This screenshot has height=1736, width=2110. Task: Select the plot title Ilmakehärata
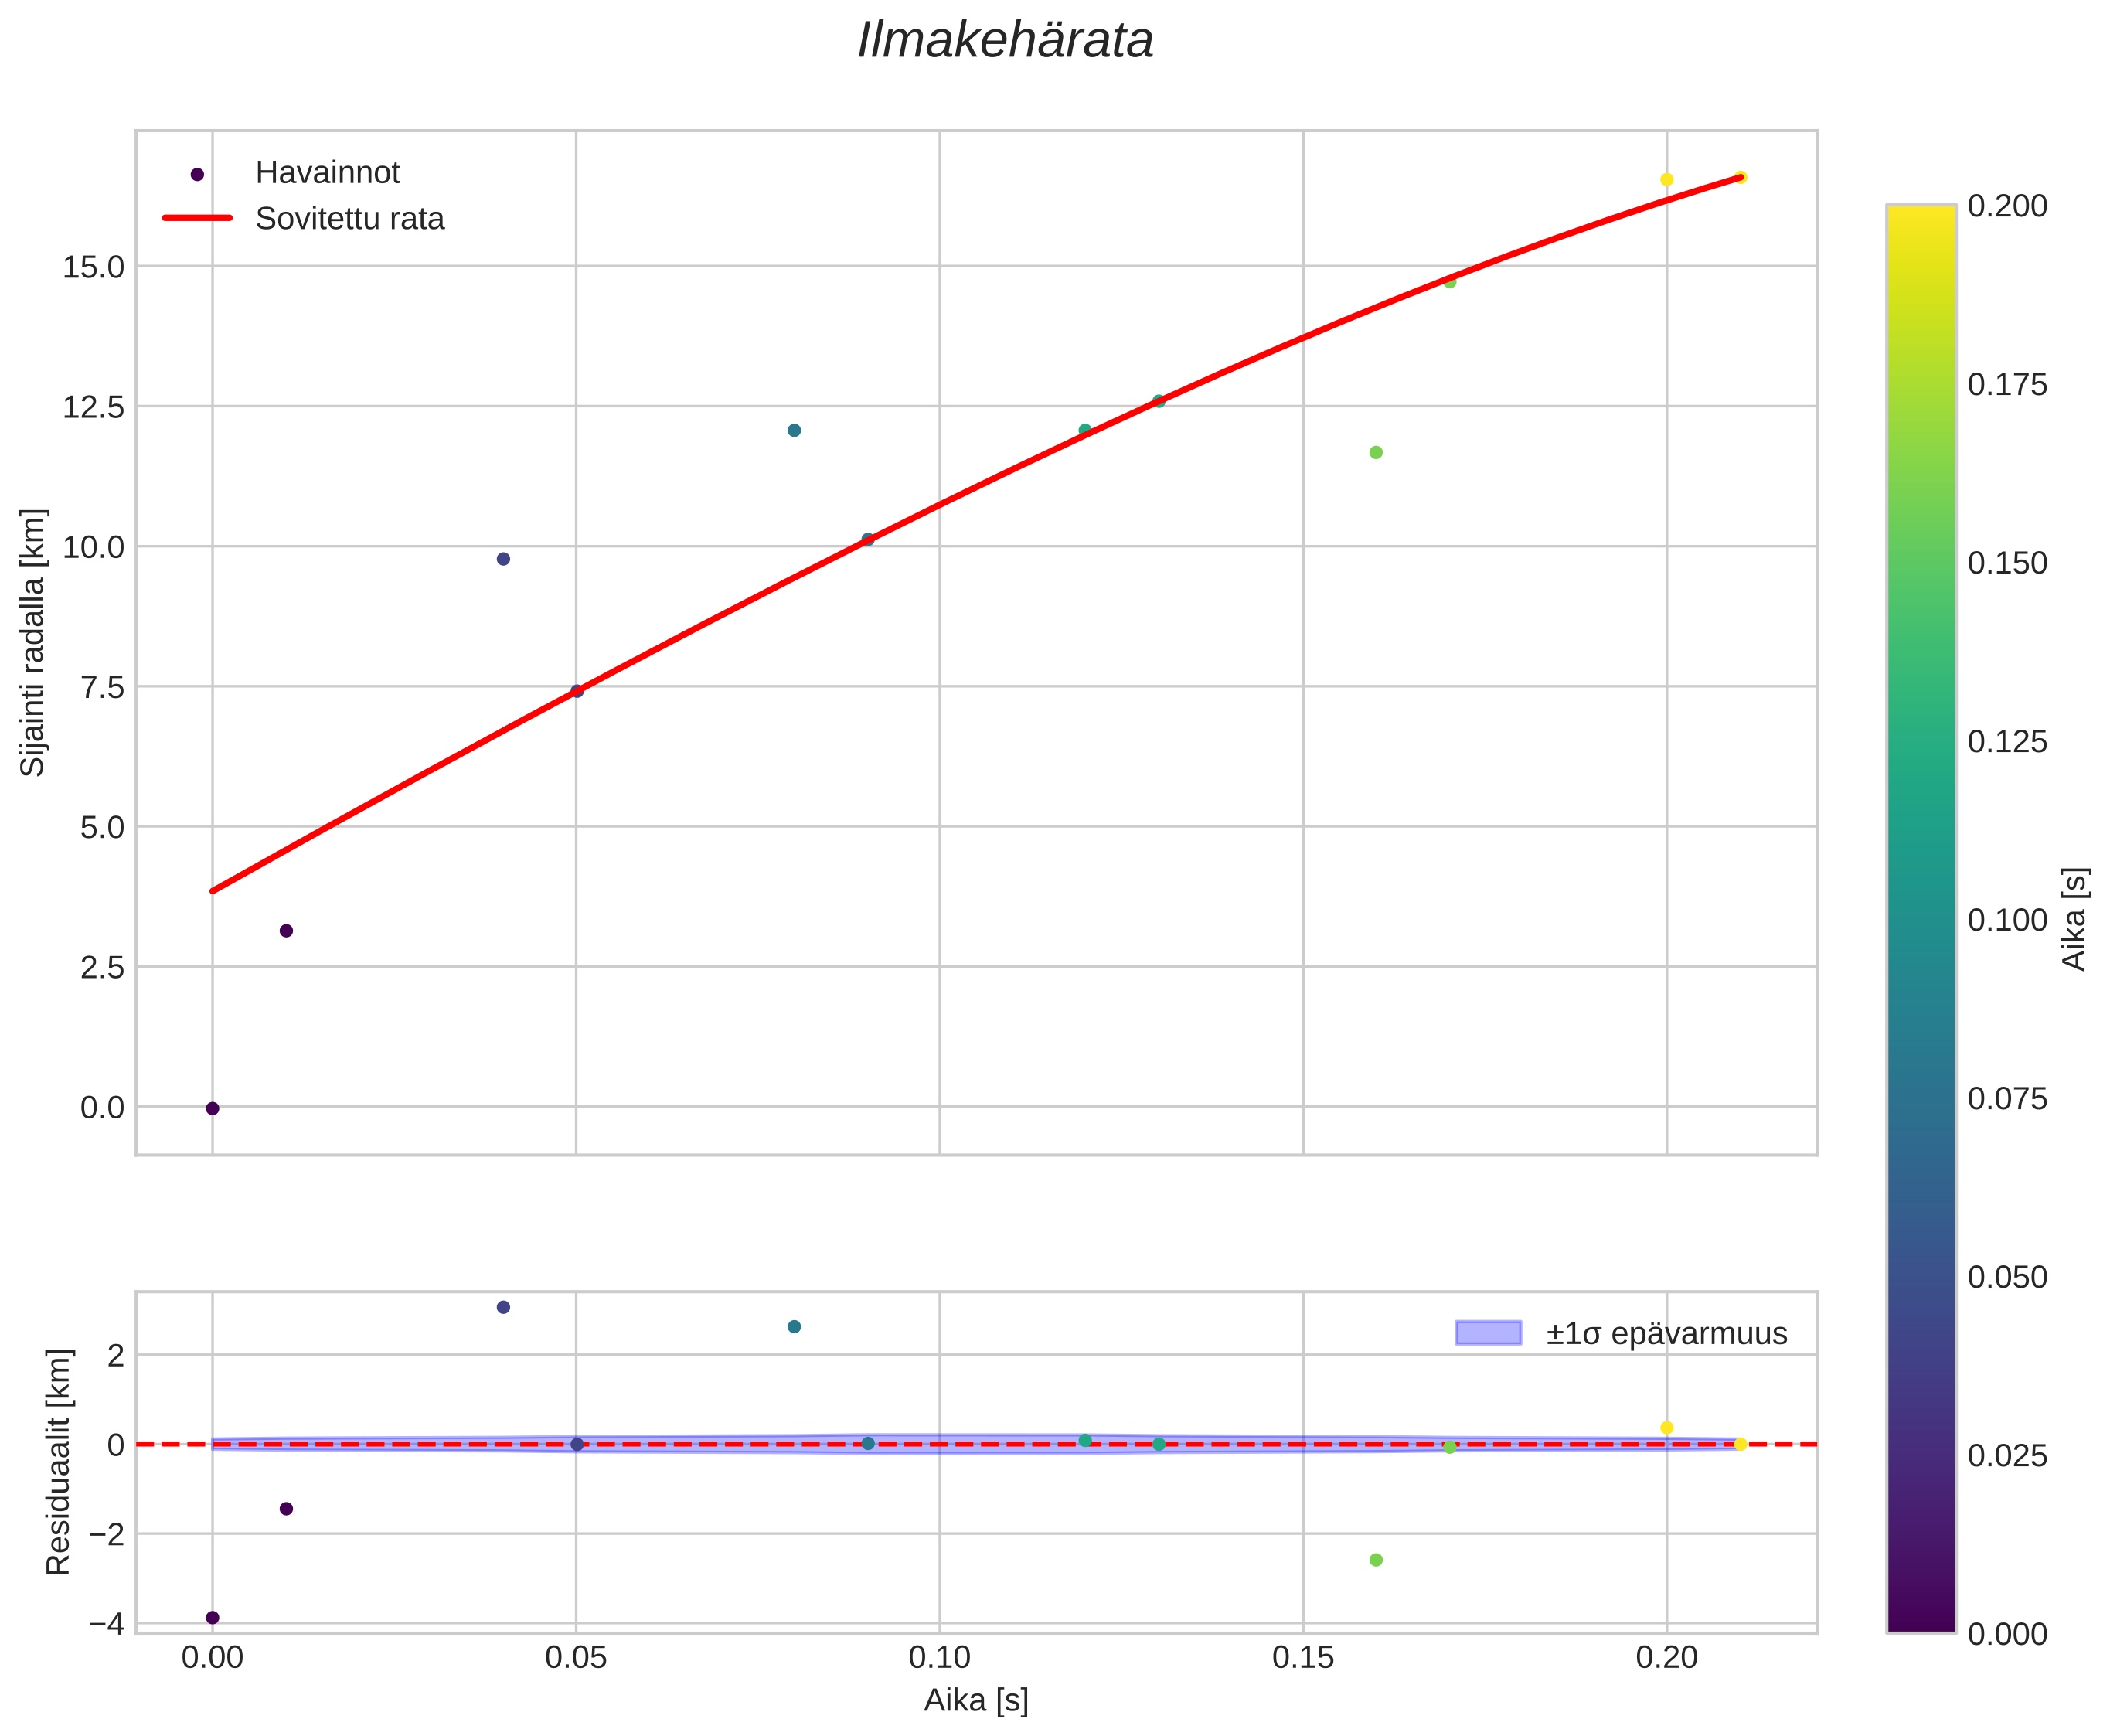click(1005, 41)
